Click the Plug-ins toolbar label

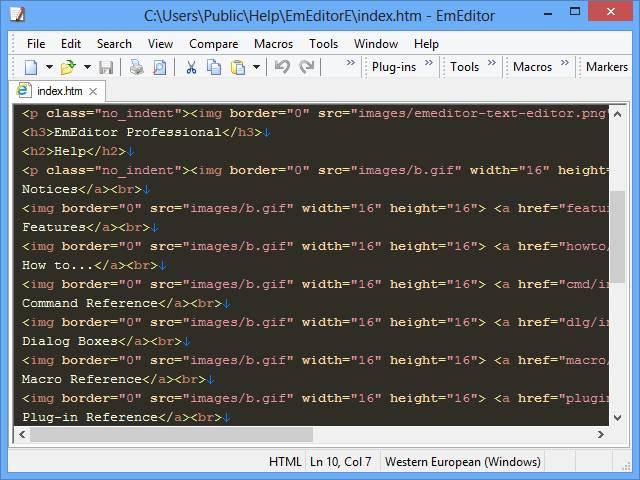click(x=394, y=67)
